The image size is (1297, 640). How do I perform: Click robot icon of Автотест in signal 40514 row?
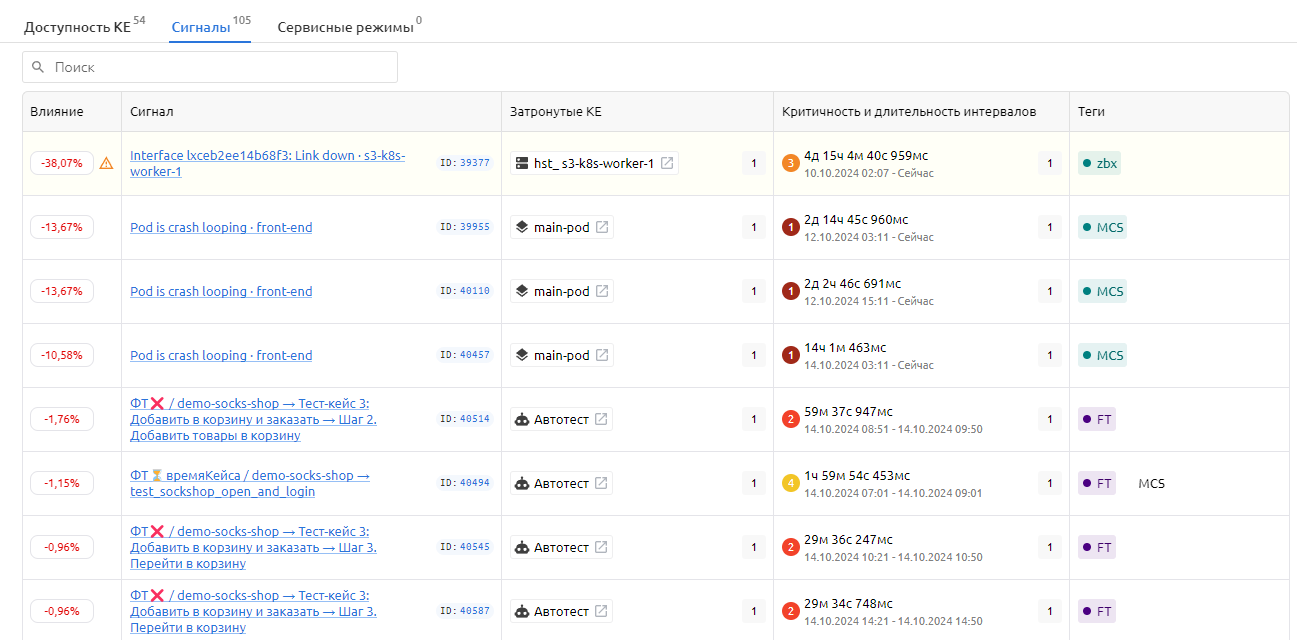[521, 419]
